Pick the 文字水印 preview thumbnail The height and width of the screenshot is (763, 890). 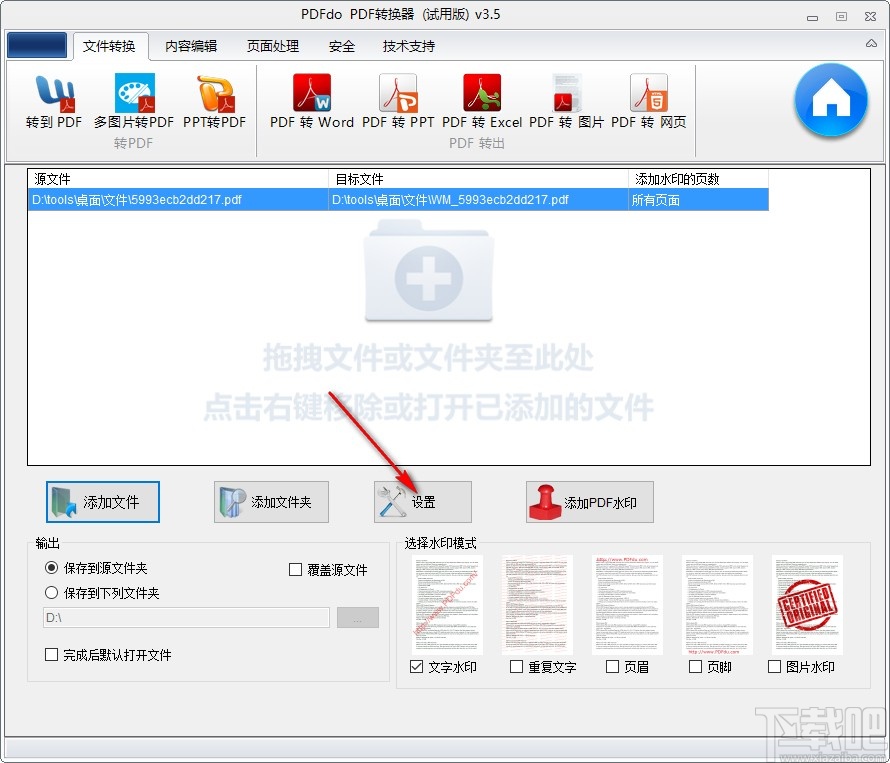(447, 605)
